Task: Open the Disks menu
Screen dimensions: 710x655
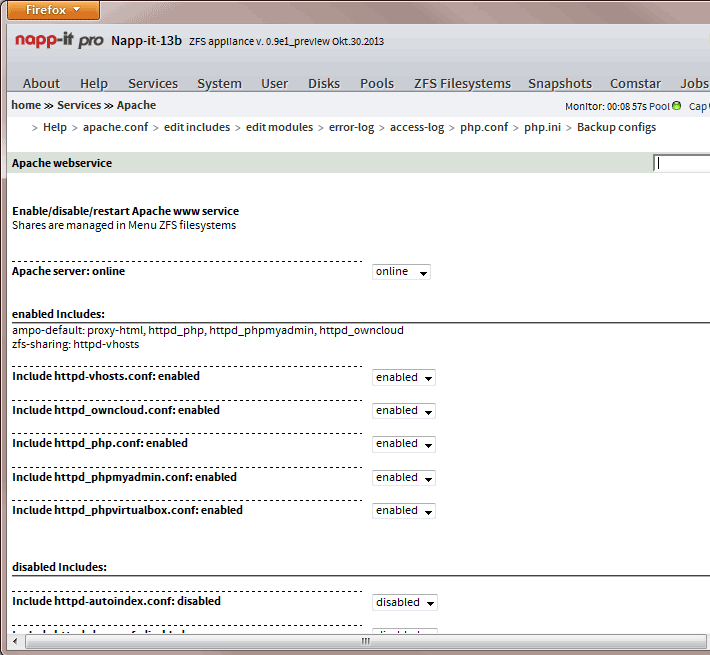Action: tap(324, 84)
